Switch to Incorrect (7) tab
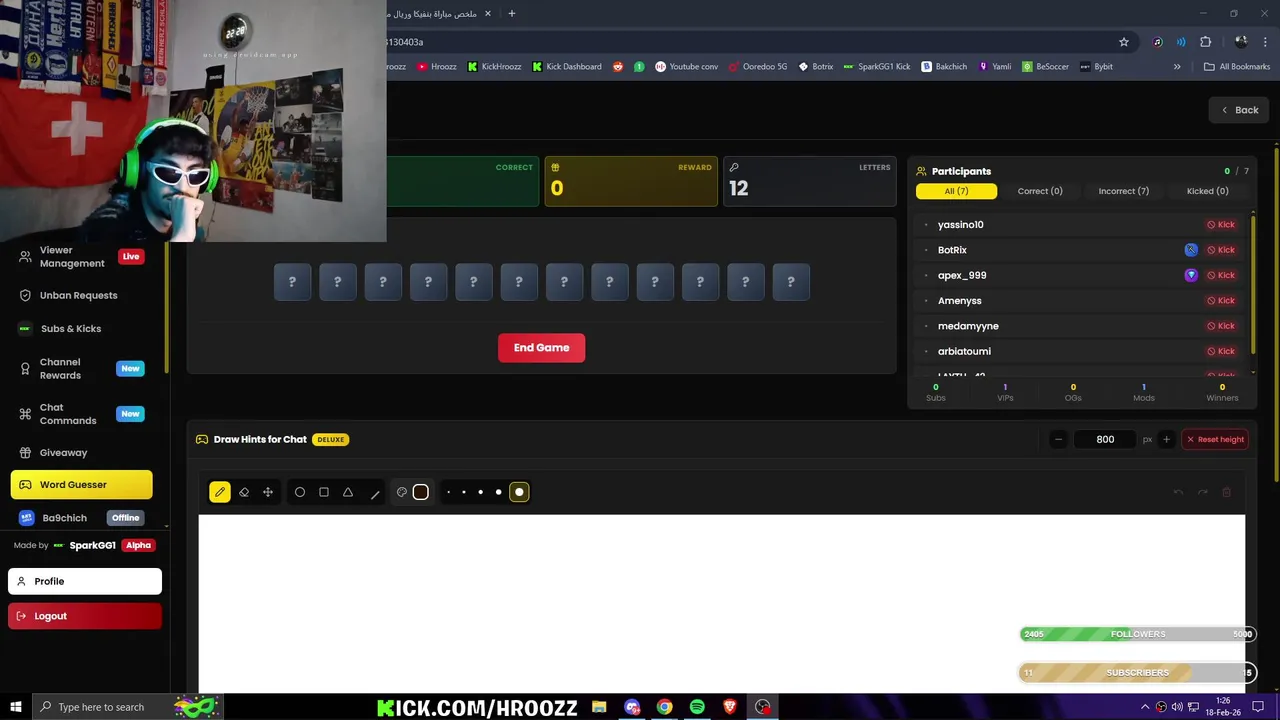The image size is (1280, 720). [1123, 191]
